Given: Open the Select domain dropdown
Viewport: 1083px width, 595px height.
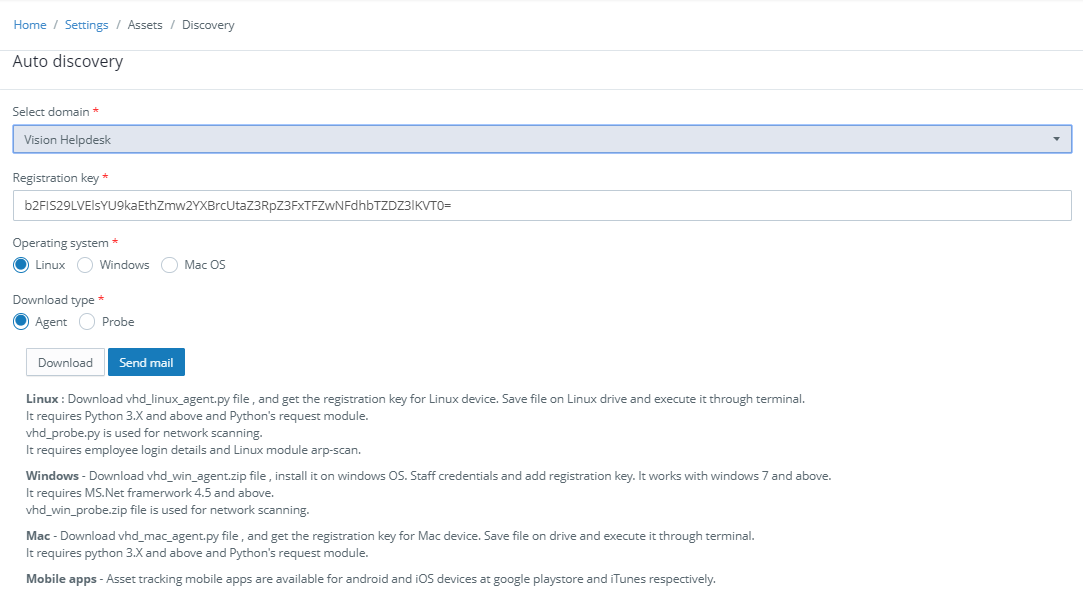Looking at the screenshot, I should click(x=542, y=139).
